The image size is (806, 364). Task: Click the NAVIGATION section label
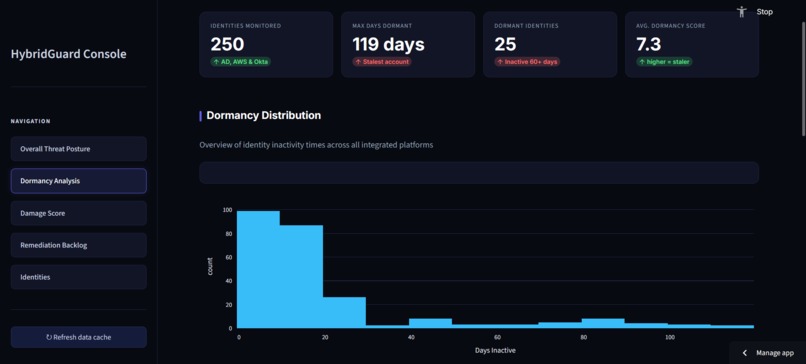(x=30, y=121)
